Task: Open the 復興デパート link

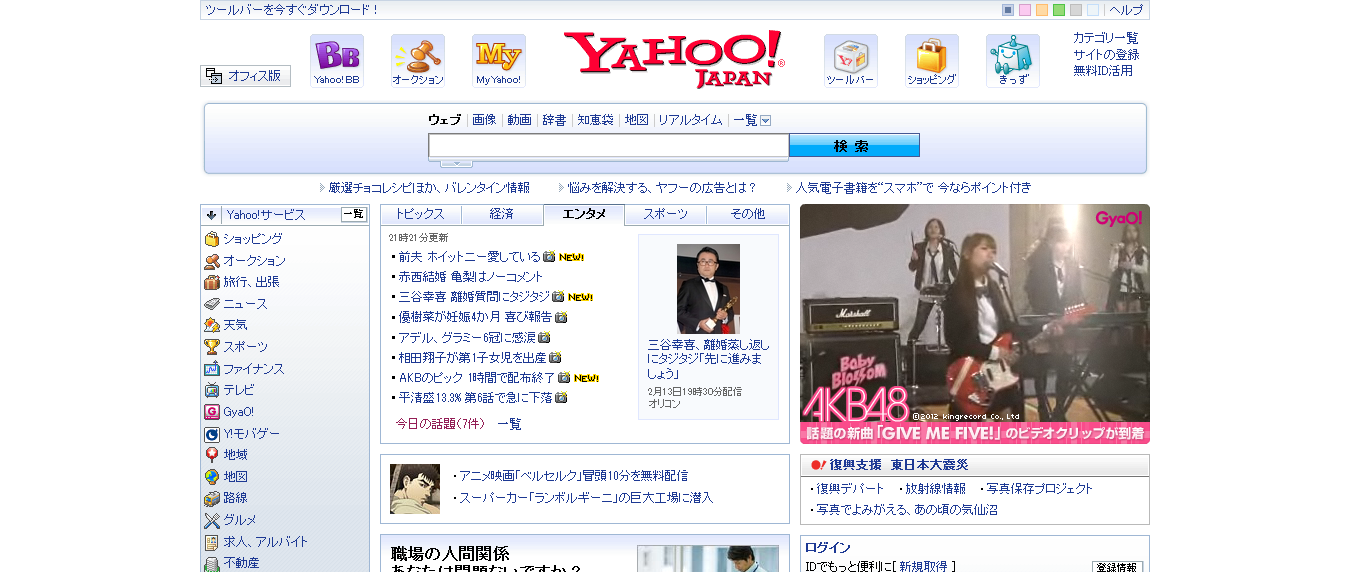Action: [x=850, y=489]
